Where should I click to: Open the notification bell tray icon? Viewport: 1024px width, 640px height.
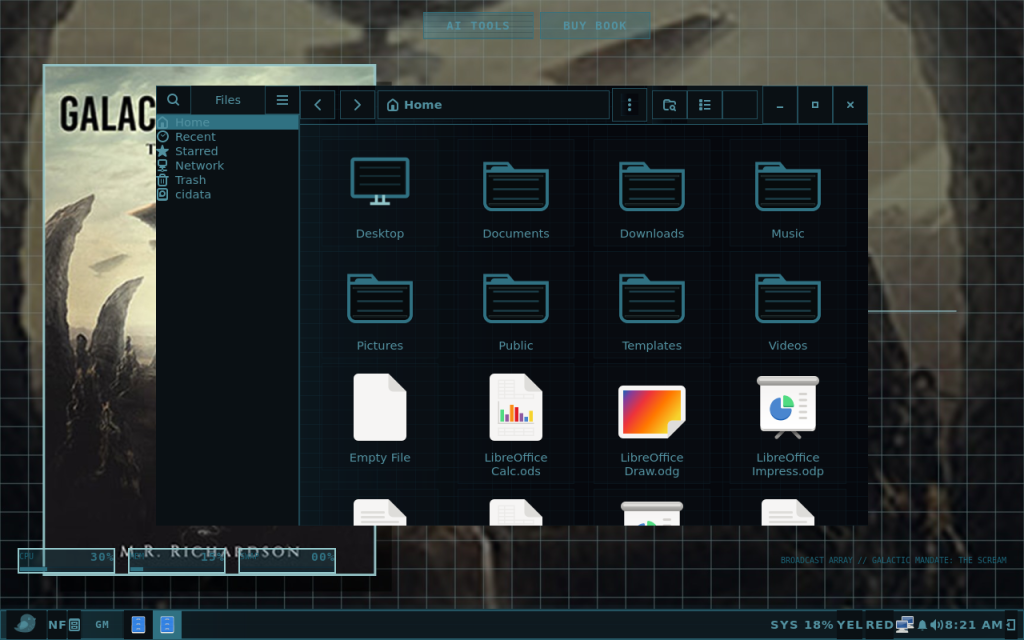(x=922, y=625)
